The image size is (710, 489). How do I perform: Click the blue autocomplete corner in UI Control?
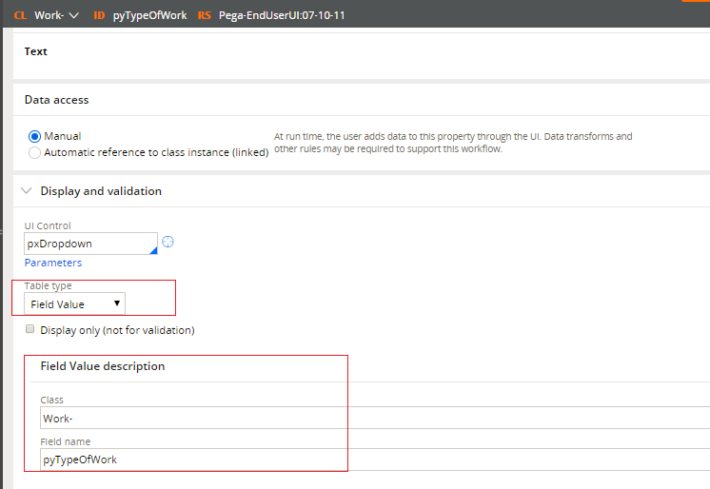pyautogui.click(x=152, y=249)
